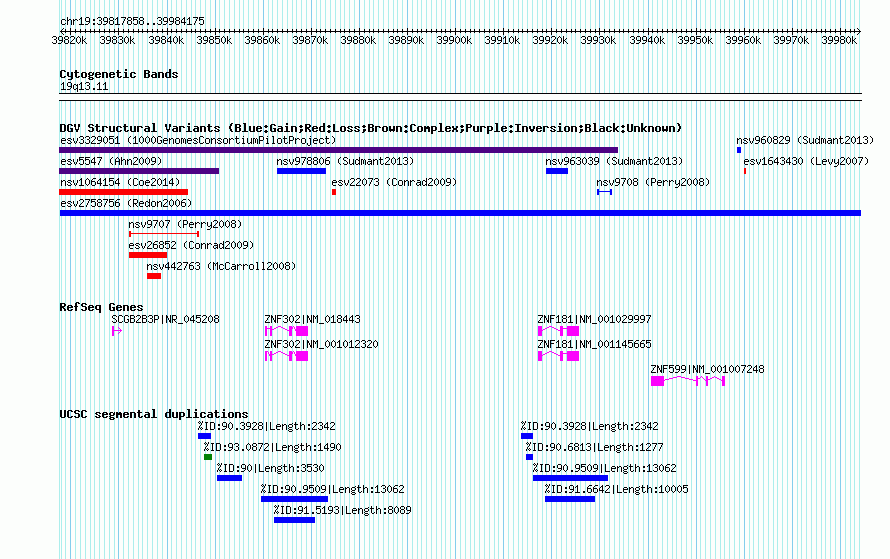Click the 39860k ruler position label
This screenshot has width=890, height=559.
click(x=262, y=41)
